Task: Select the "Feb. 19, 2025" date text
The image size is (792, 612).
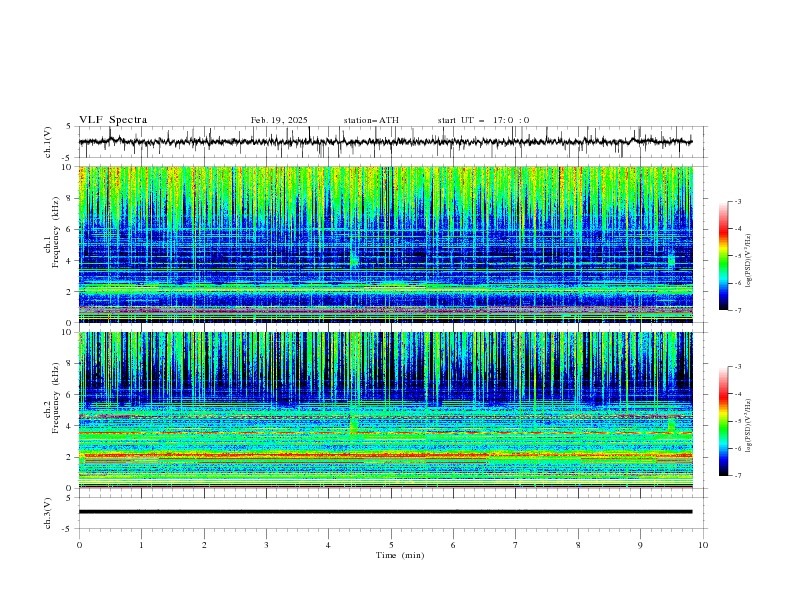Action: point(279,120)
